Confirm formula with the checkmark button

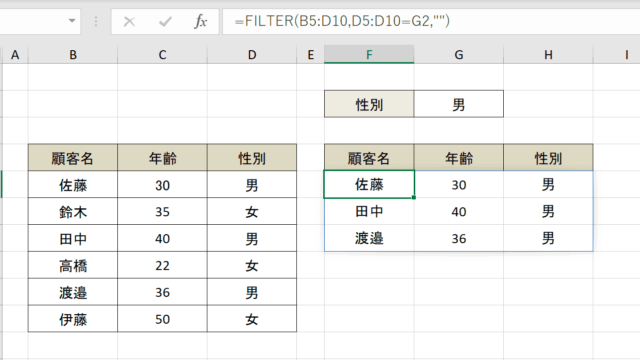tap(165, 21)
